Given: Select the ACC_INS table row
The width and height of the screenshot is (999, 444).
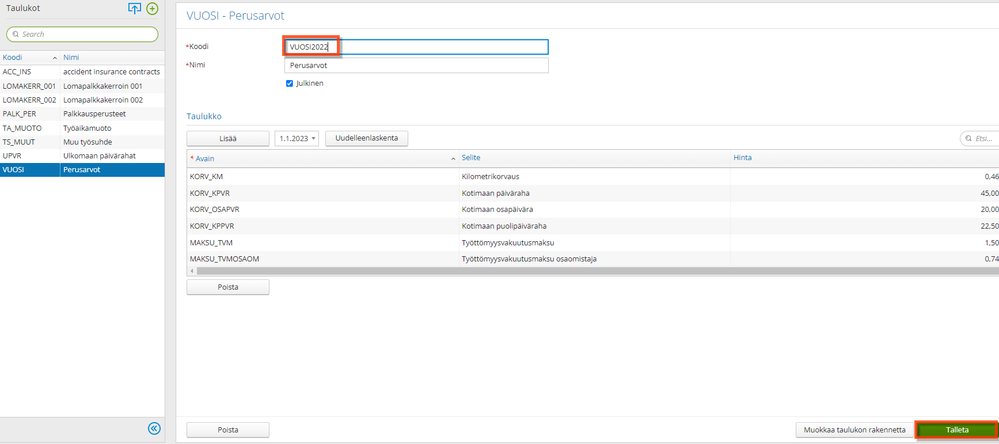Looking at the screenshot, I should [82, 72].
